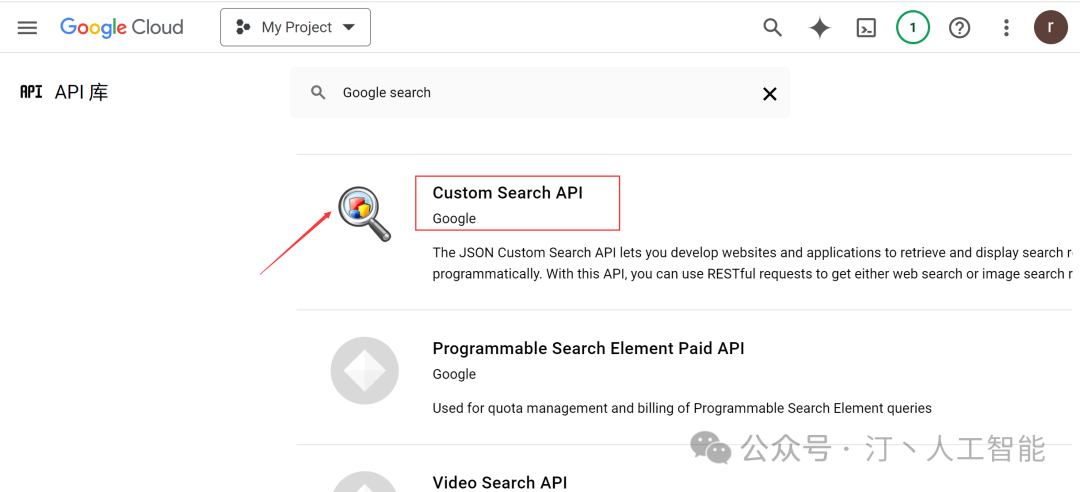Open the Programmable Search Element Paid API icon
This screenshot has width=1080, height=492.
(364, 370)
